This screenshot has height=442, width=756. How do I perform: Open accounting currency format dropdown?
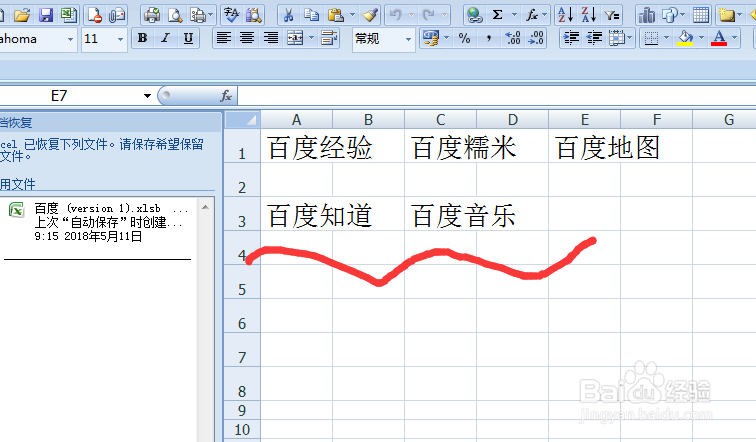(x=446, y=38)
